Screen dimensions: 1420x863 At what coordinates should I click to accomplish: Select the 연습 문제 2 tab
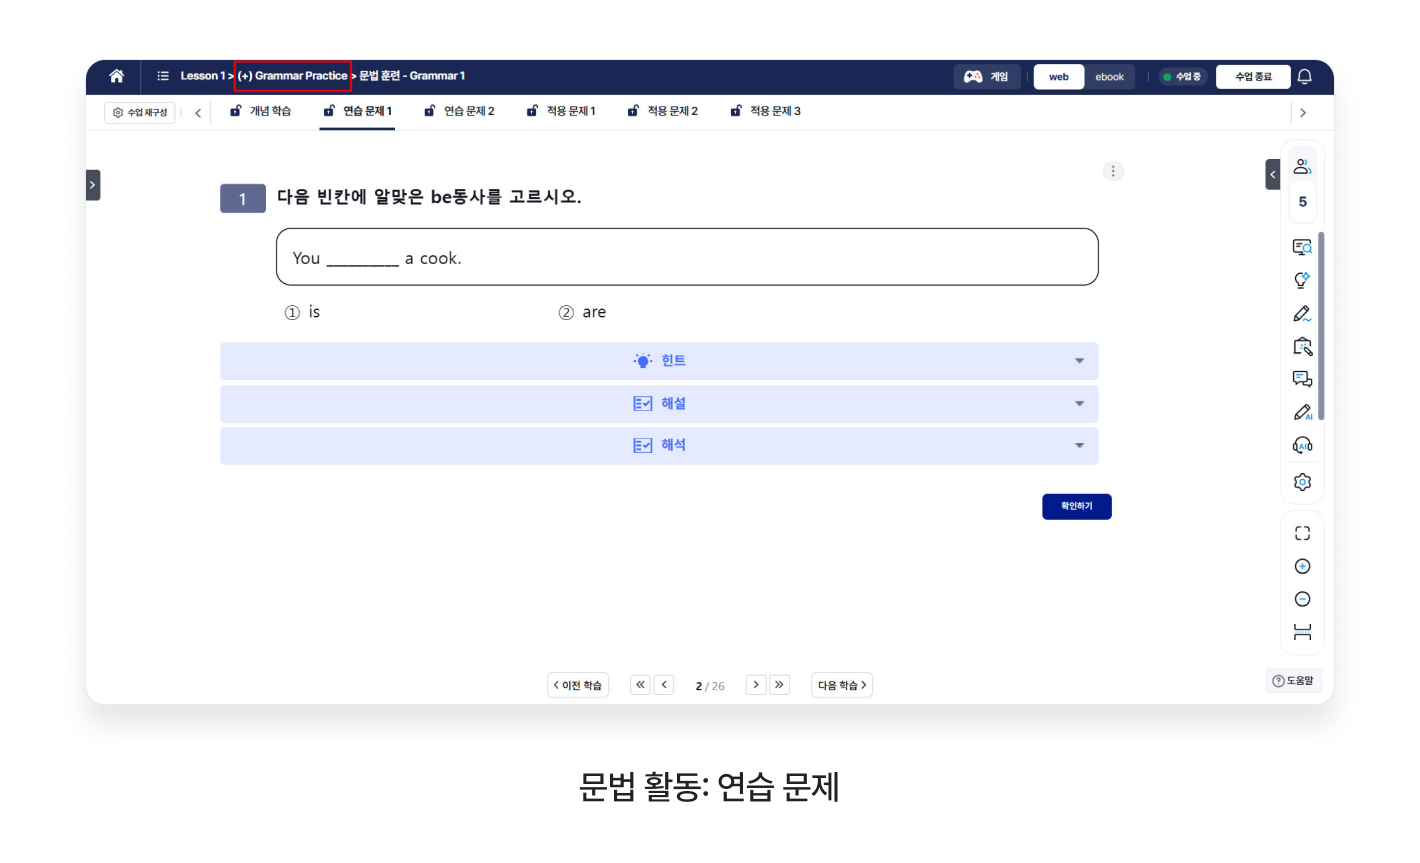(460, 111)
